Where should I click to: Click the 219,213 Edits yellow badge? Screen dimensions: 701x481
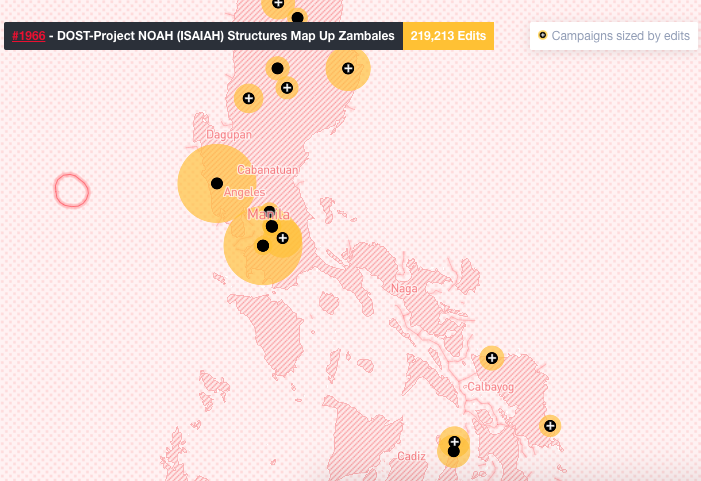point(448,37)
